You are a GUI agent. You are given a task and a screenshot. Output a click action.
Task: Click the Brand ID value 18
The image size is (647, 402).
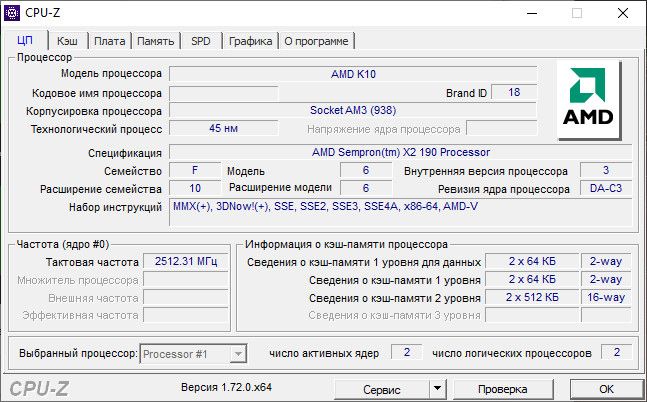click(514, 92)
